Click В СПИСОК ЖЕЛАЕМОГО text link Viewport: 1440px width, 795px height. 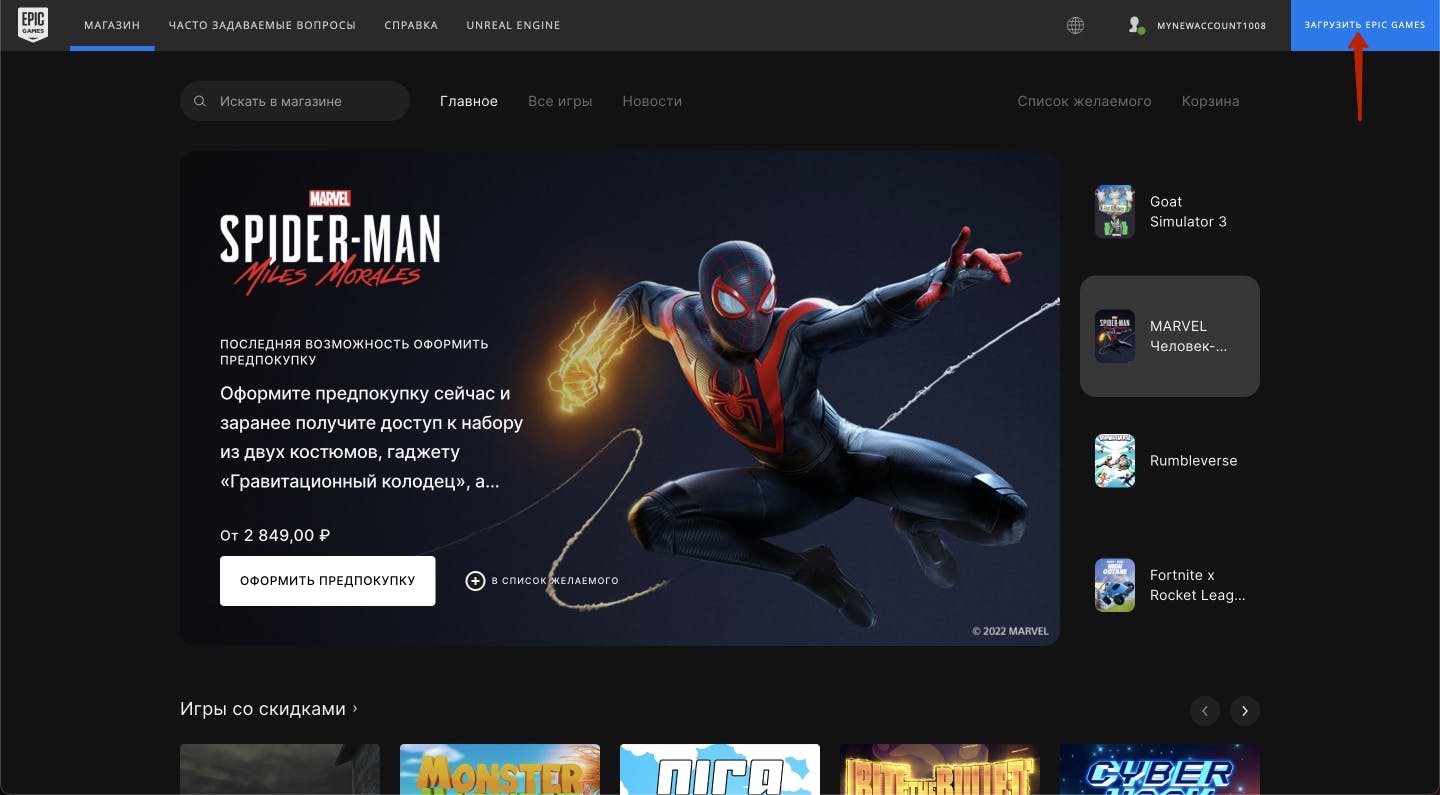point(555,580)
